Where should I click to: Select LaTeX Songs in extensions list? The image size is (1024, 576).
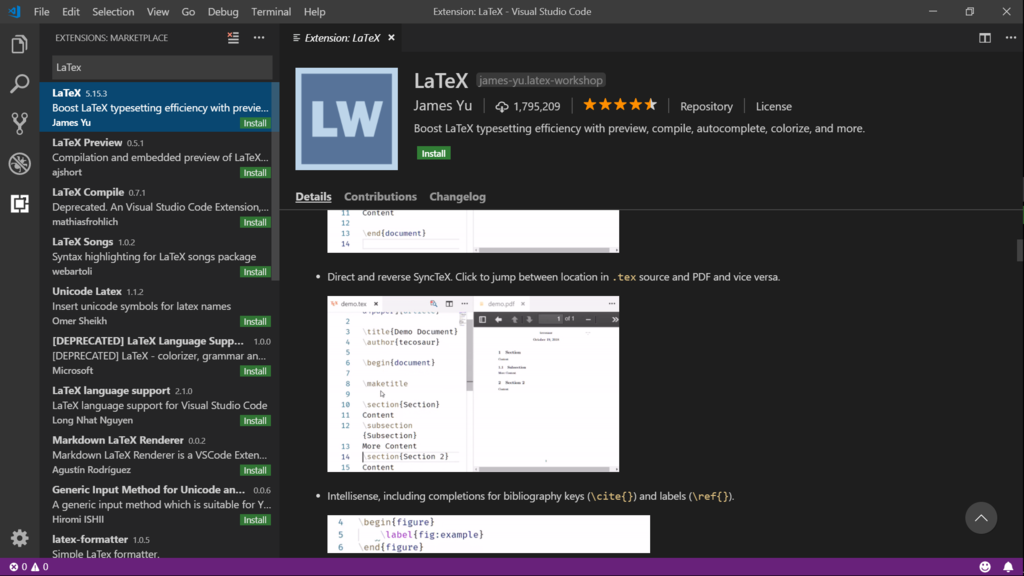(x=160, y=256)
